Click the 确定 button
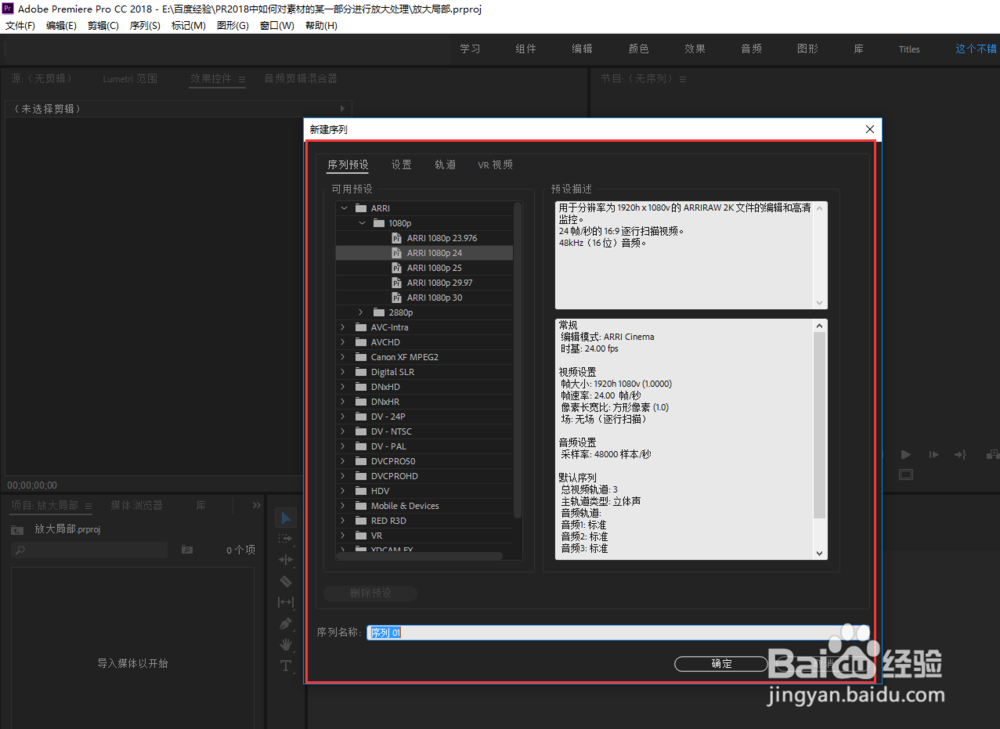Viewport: 1000px width, 729px height. pos(721,664)
